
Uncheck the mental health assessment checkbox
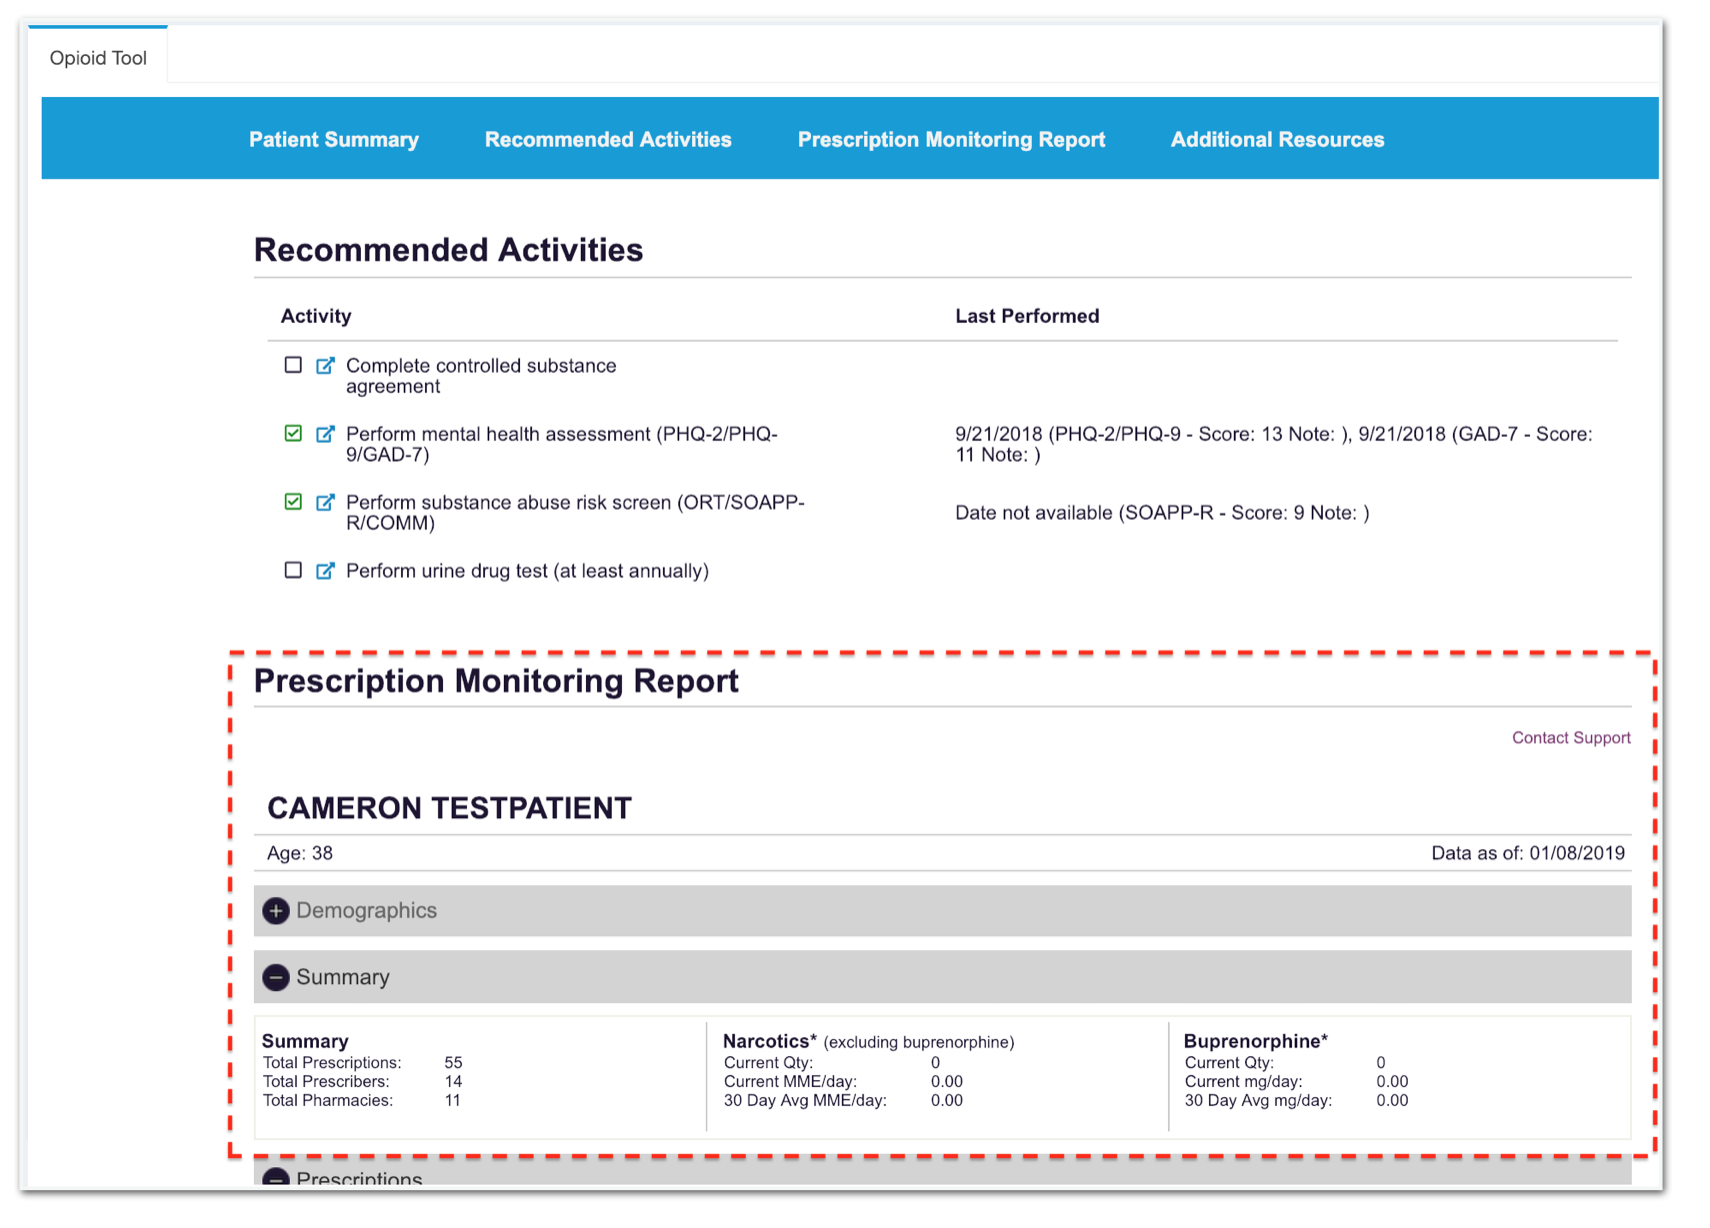coord(292,434)
